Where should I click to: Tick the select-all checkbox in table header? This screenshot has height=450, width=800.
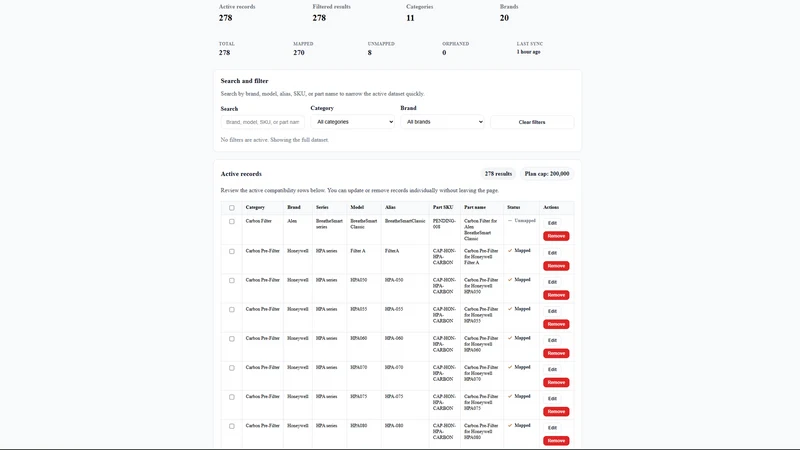coord(232,208)
